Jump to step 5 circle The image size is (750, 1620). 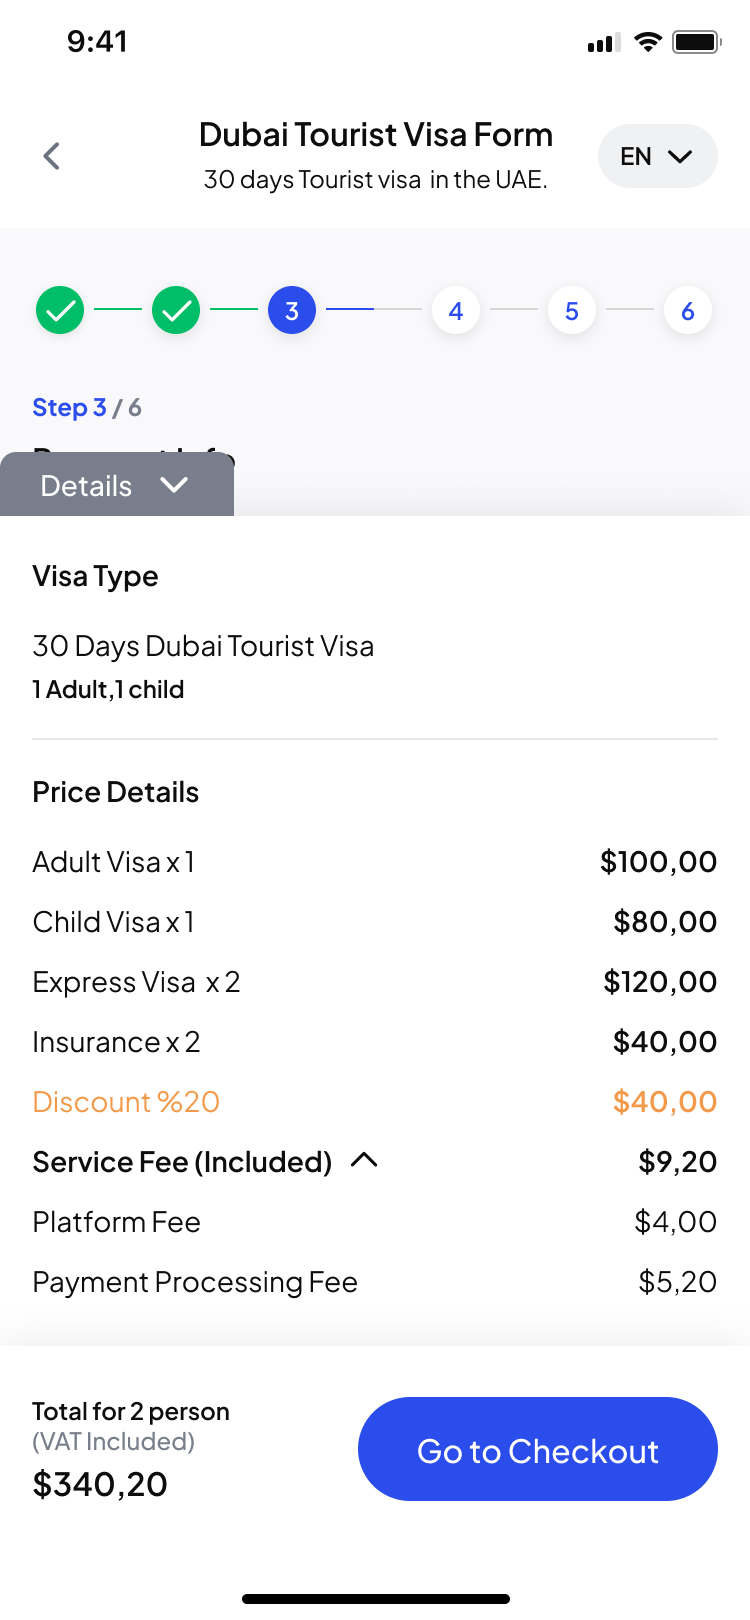pos(572,311)
